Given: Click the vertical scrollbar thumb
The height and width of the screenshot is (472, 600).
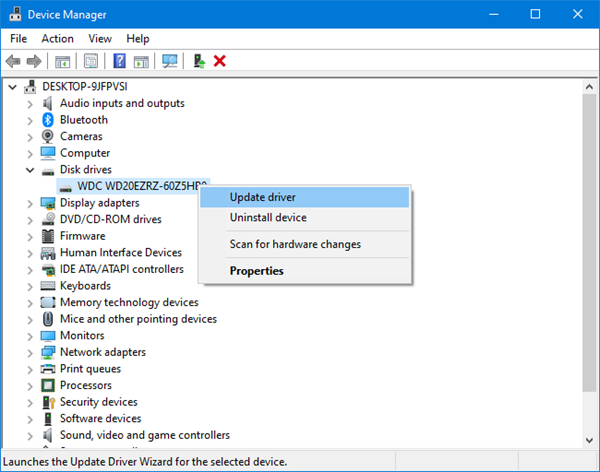Looking at the screenshot, I should tap(589, 243).
